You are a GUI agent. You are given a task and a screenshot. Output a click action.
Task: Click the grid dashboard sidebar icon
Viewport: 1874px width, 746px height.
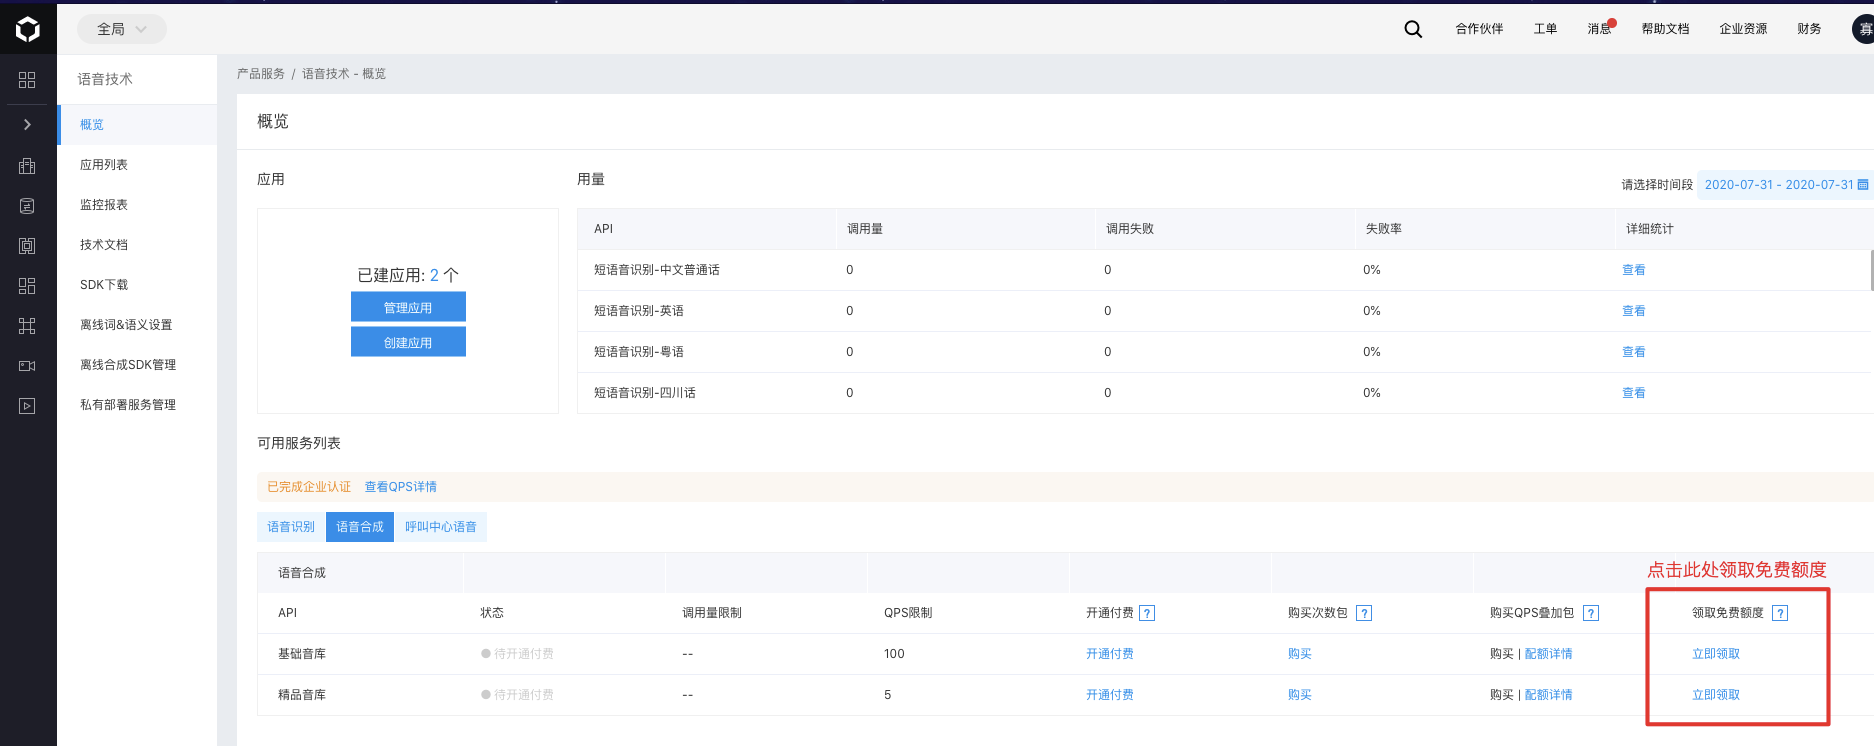[27, 80]
